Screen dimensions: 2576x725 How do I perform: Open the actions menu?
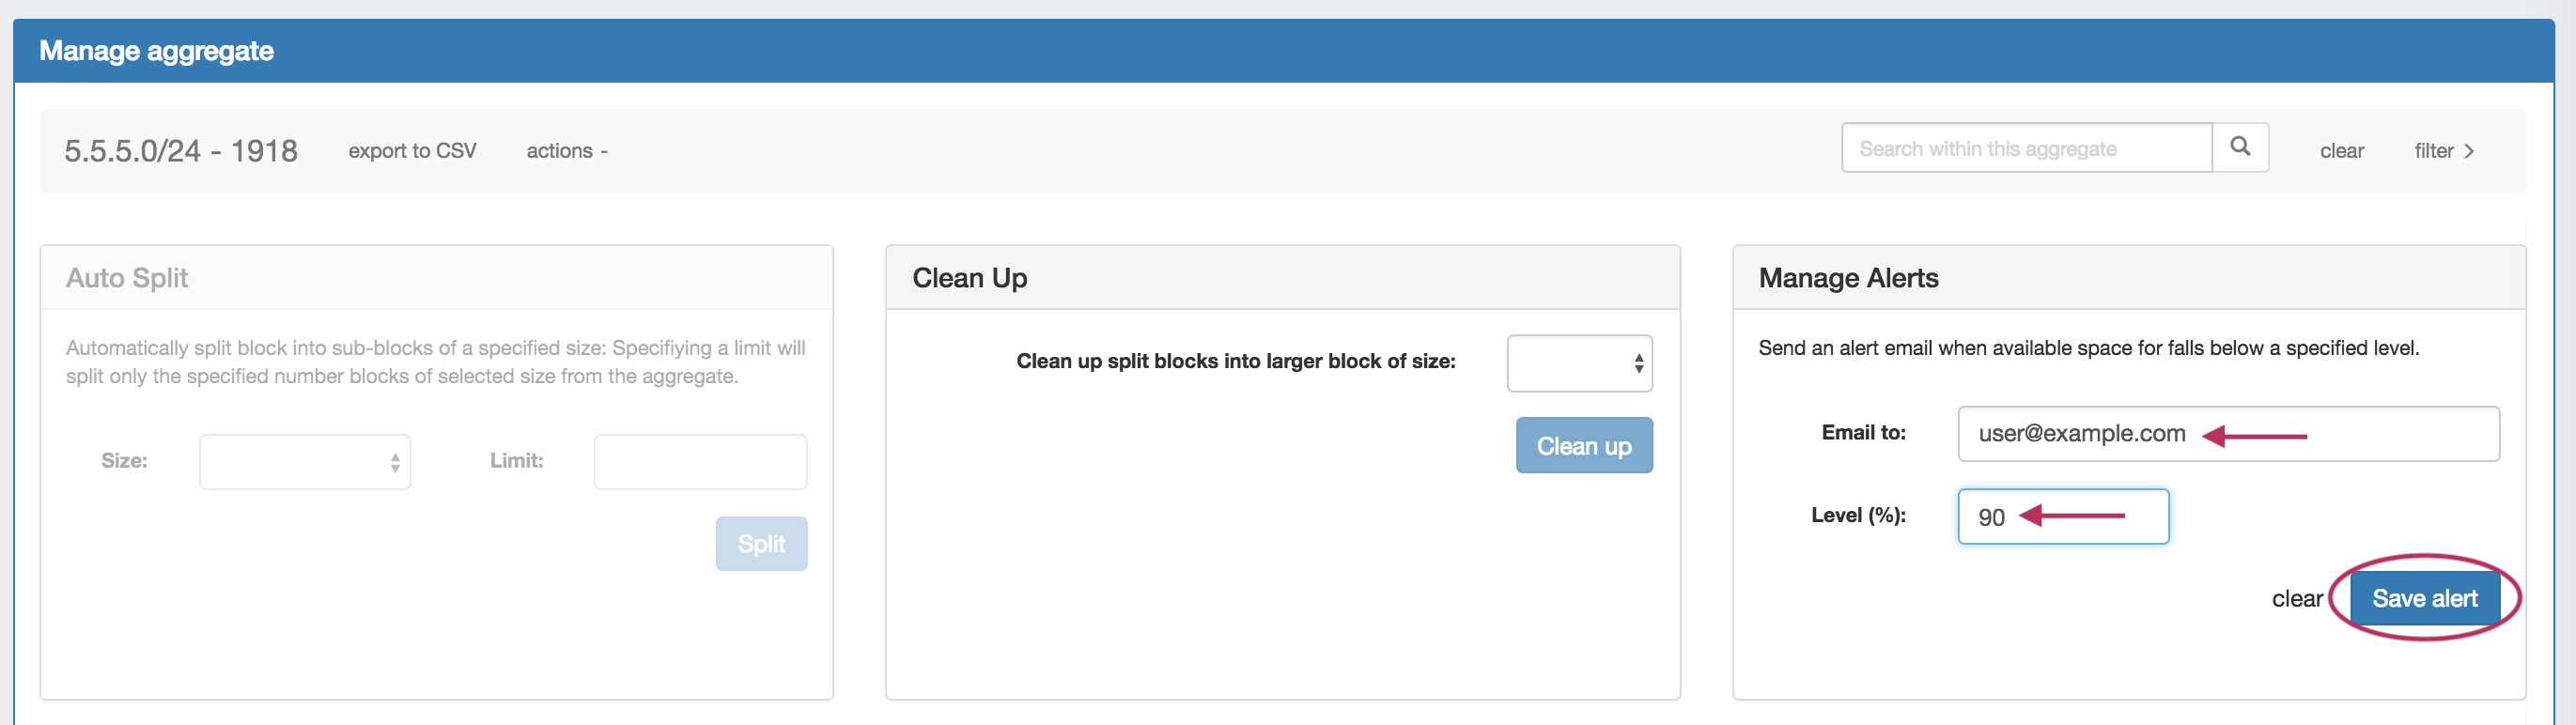click(566, 151)
